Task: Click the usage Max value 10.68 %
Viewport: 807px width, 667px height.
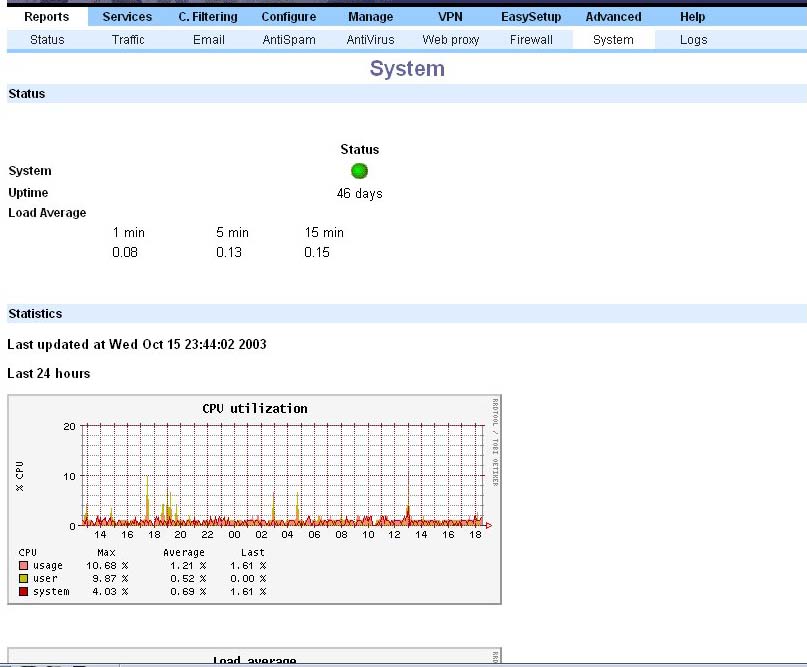Action: [107, 566]
